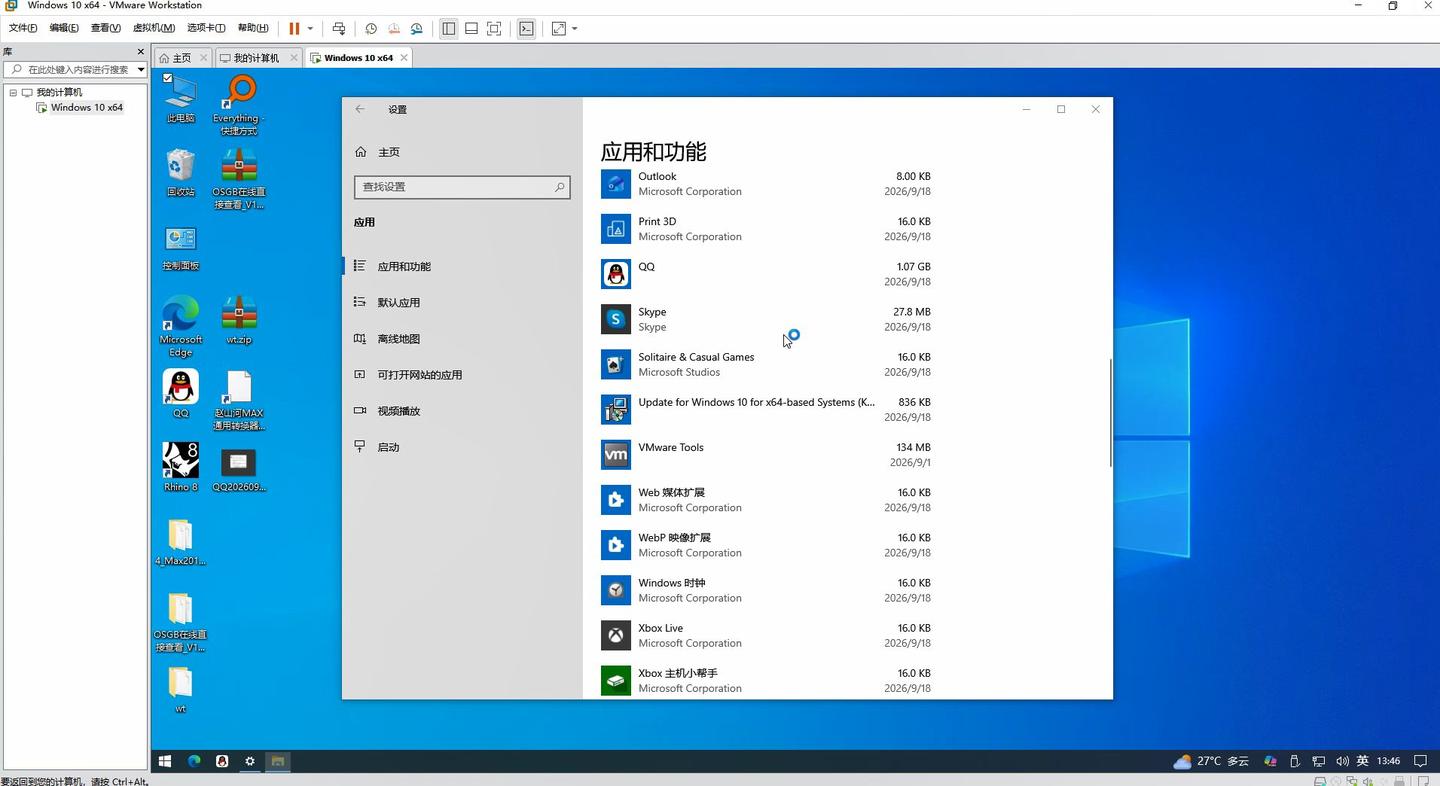The width and height of the screenshot is (1440, 786).
Task: Open the 此电脑 desktop icon
Action: 181,99
